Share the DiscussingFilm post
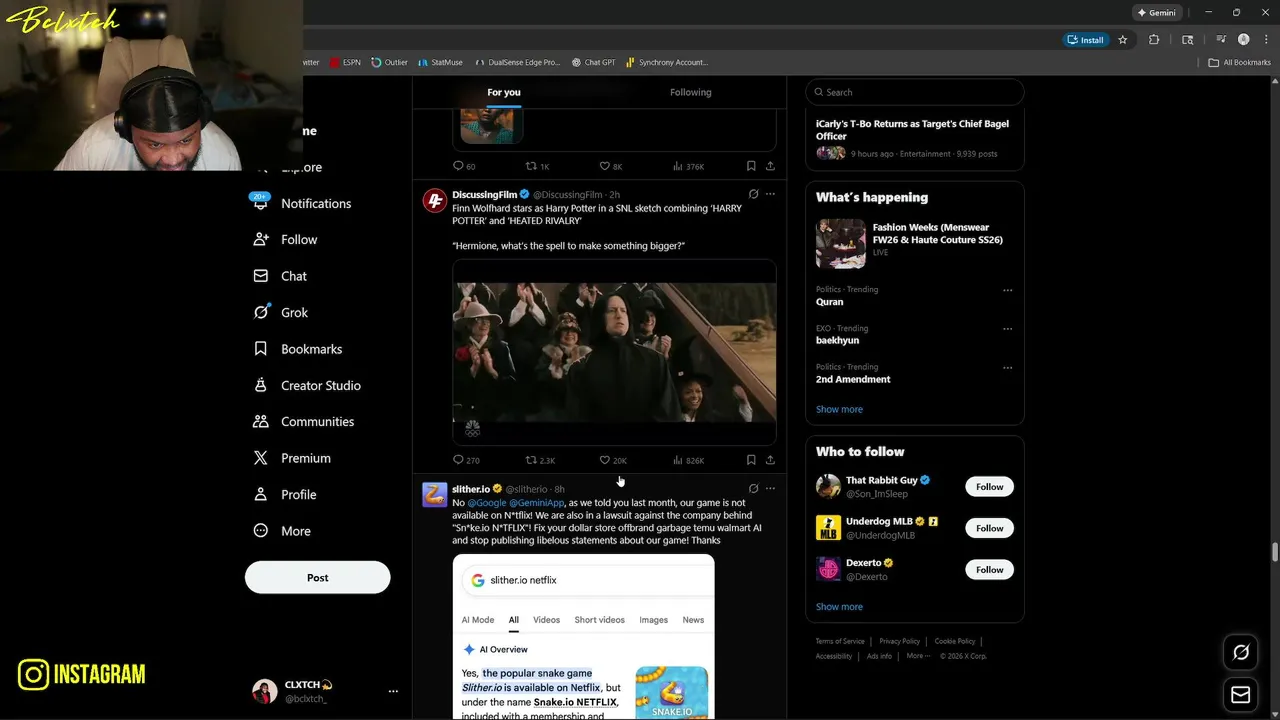Viewport: 1280px width, 720px height. click(x=770, y=460)
